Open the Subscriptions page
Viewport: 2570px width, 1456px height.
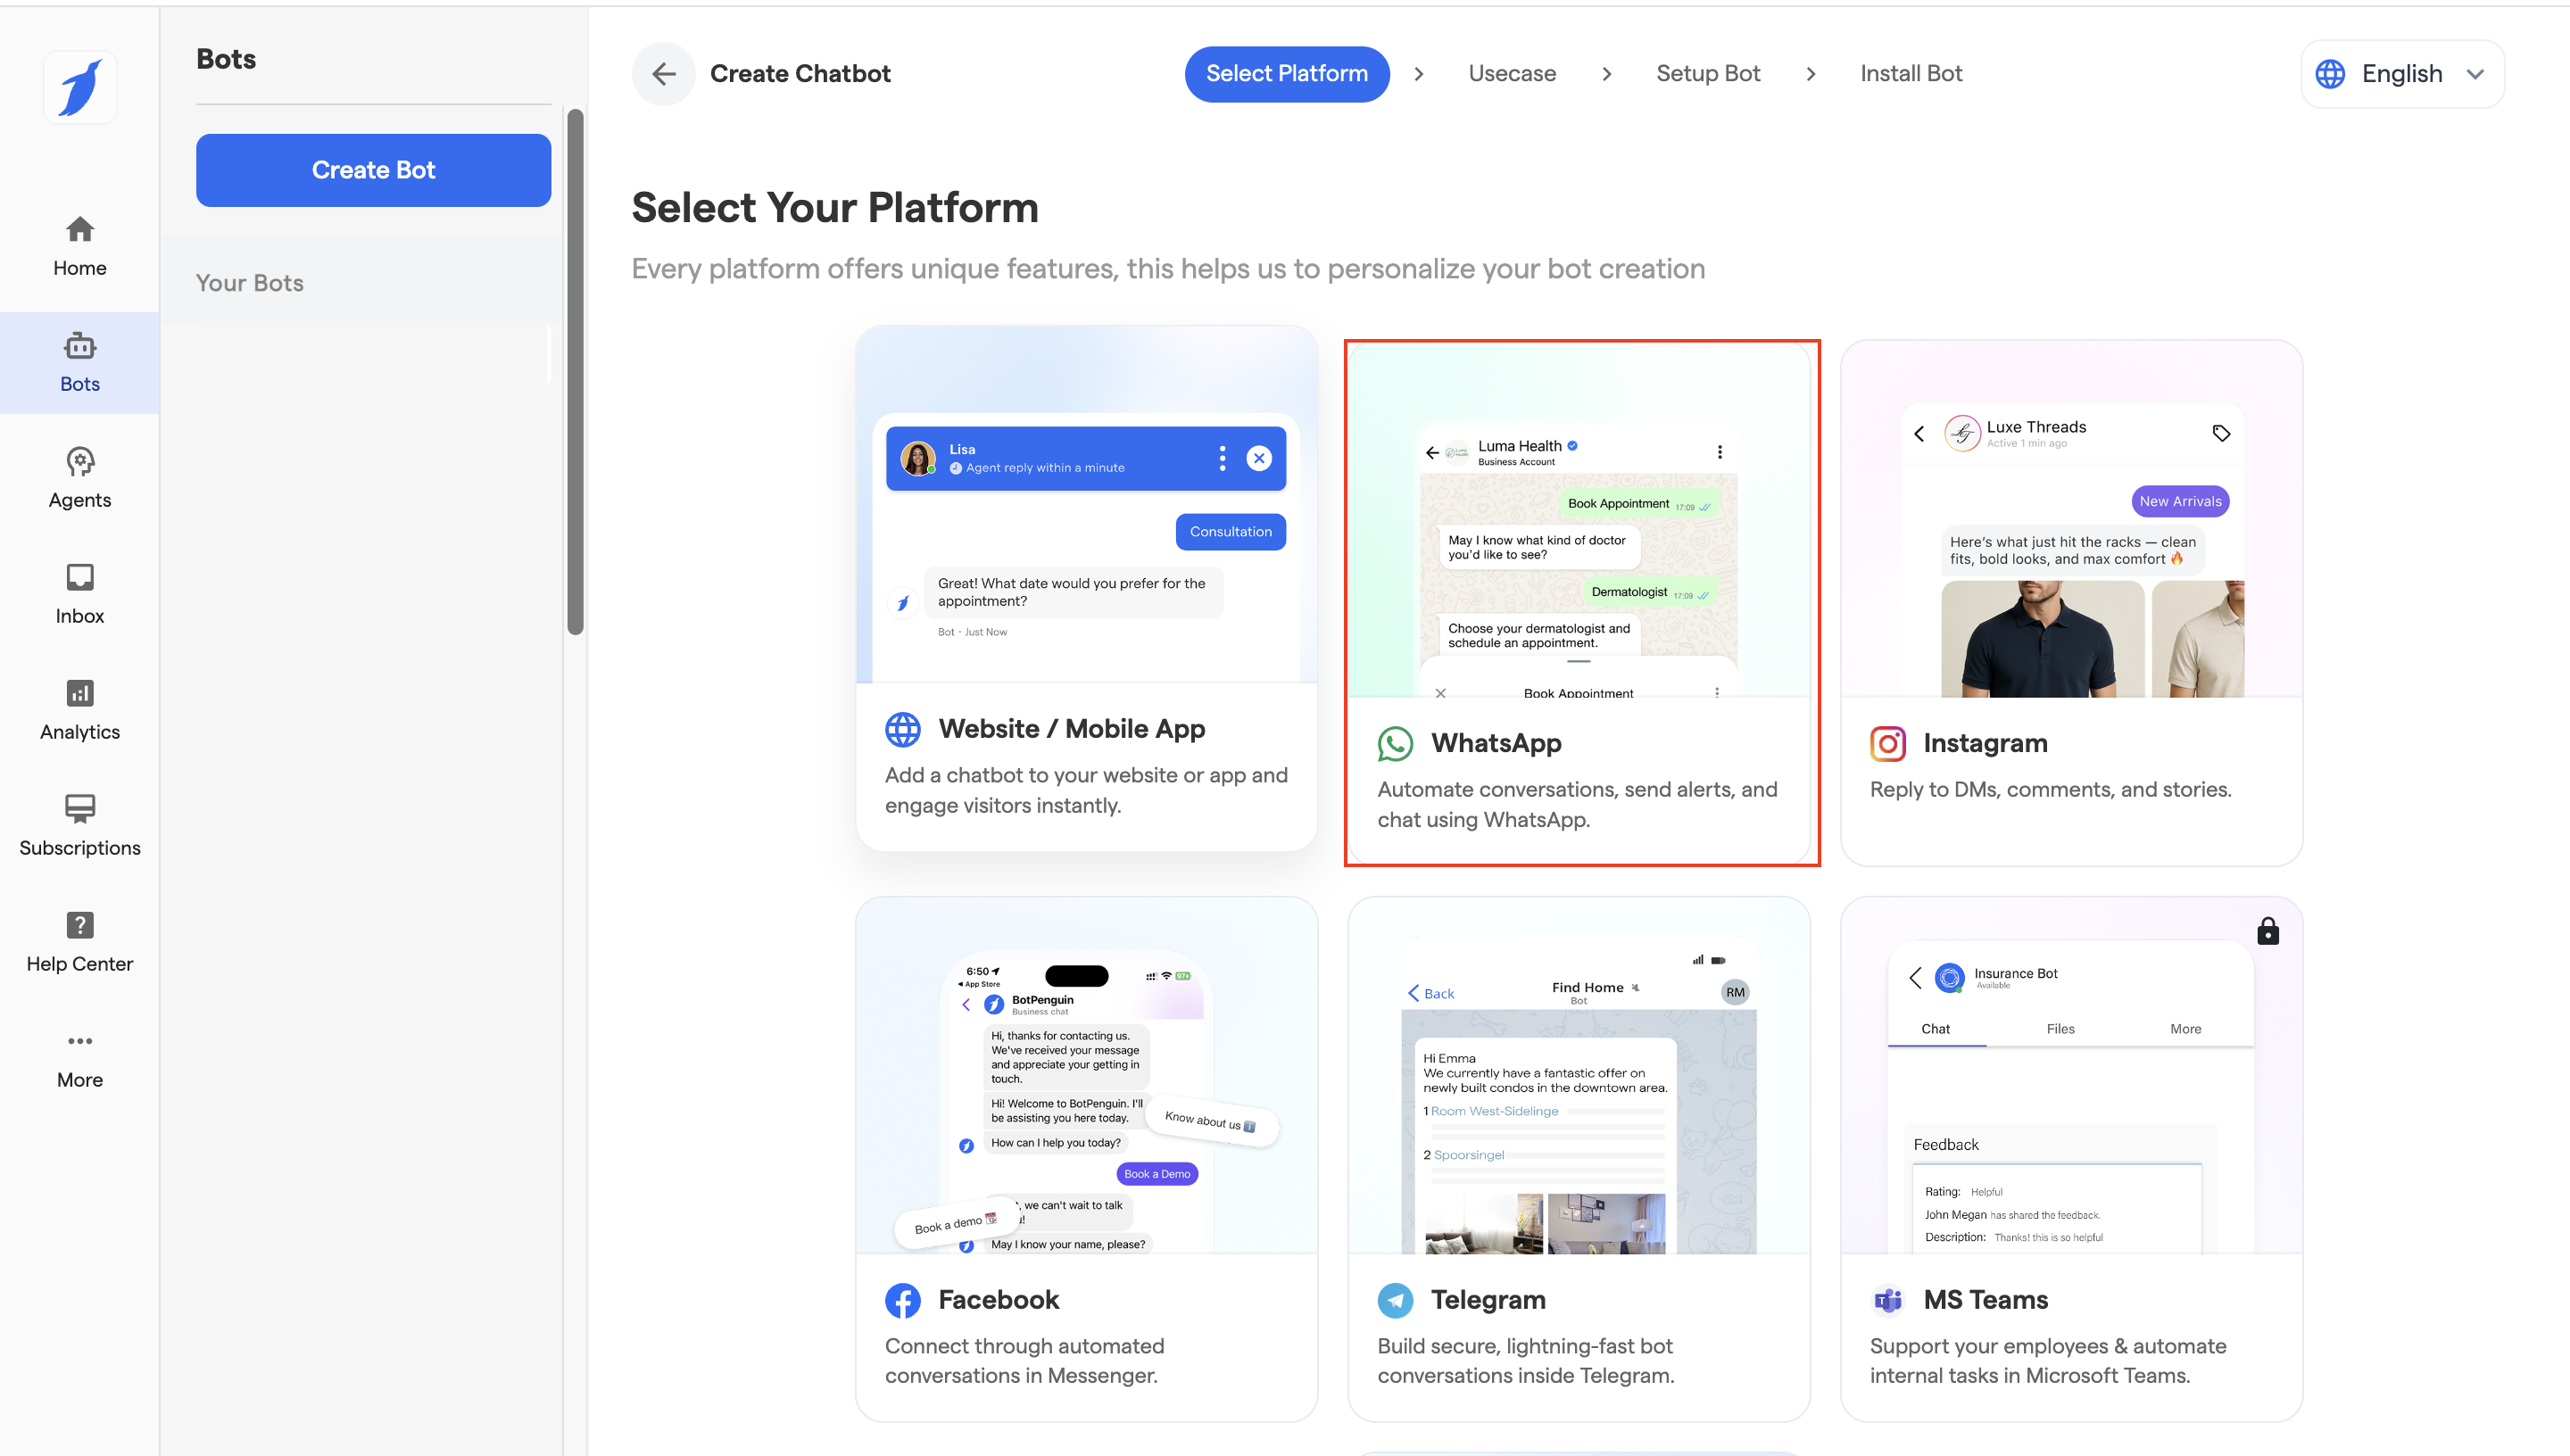[80, 826]
